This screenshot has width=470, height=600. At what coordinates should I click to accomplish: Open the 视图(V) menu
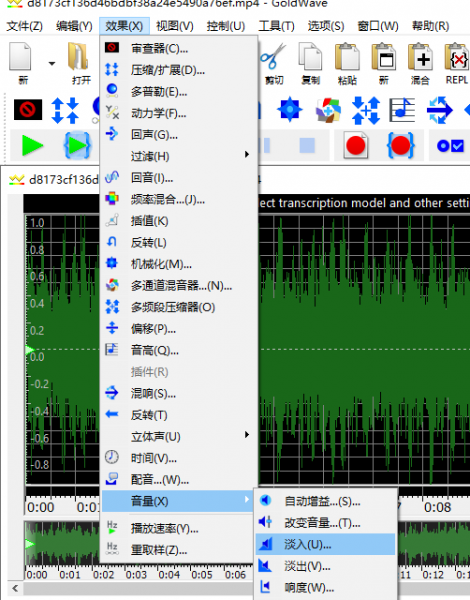[175, 26]
